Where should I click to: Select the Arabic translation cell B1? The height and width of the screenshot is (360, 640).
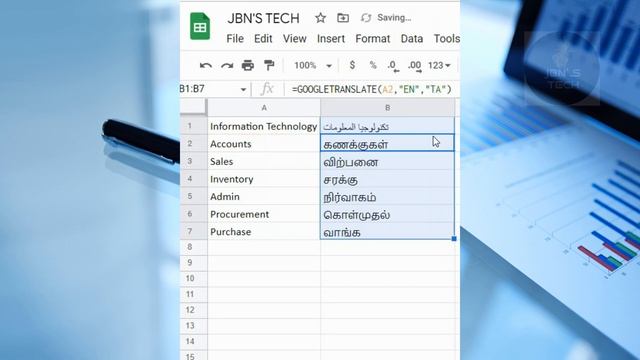click(x=387, y=126)
